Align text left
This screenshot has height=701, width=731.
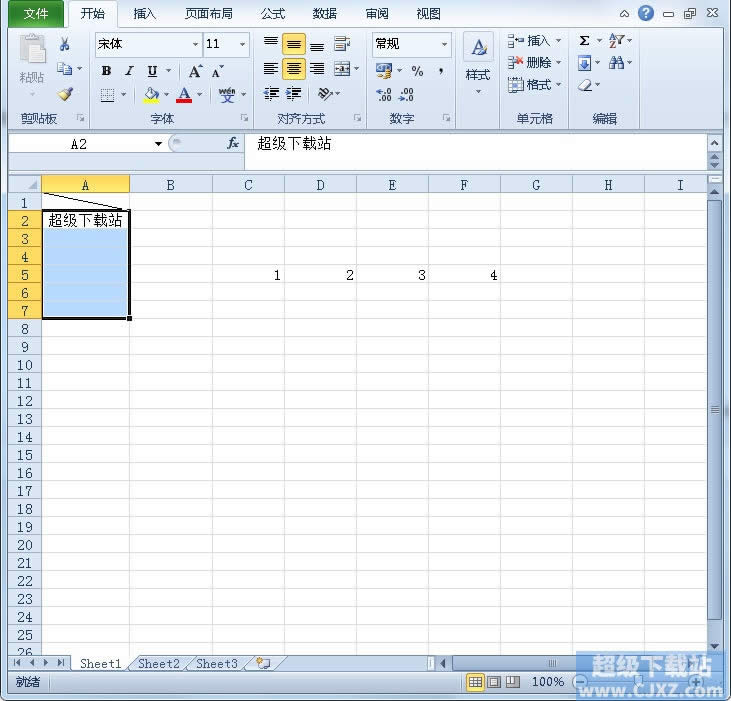[271, 69]
